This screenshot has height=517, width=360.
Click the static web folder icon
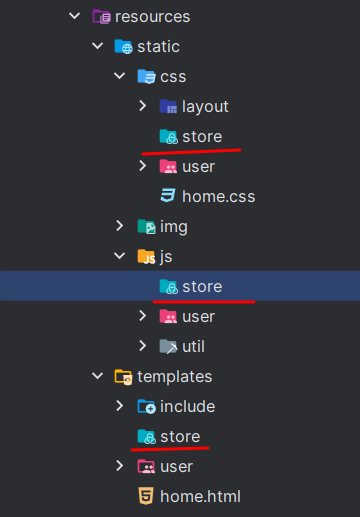tap(124, 46)
